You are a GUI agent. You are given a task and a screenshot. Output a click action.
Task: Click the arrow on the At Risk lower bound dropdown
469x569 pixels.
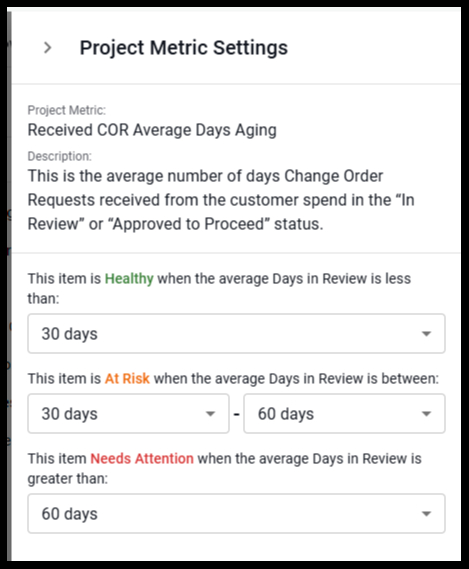210,414
